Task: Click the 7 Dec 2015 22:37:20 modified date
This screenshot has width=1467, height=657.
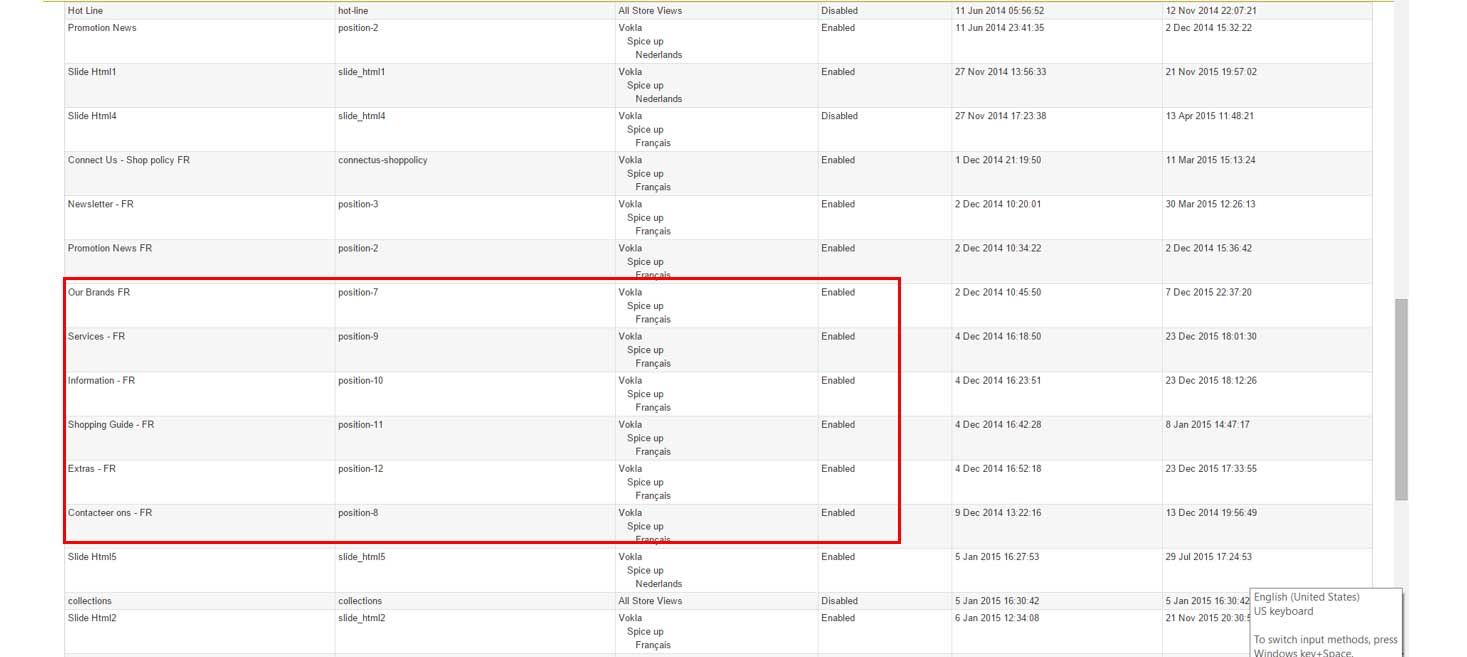Action: tap(1208, 293)
